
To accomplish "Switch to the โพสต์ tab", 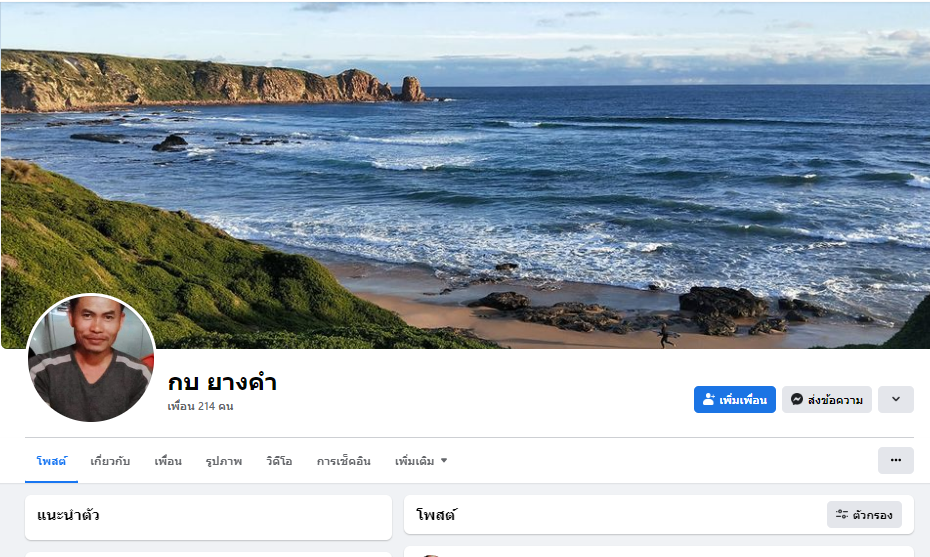I will [52, 461].
